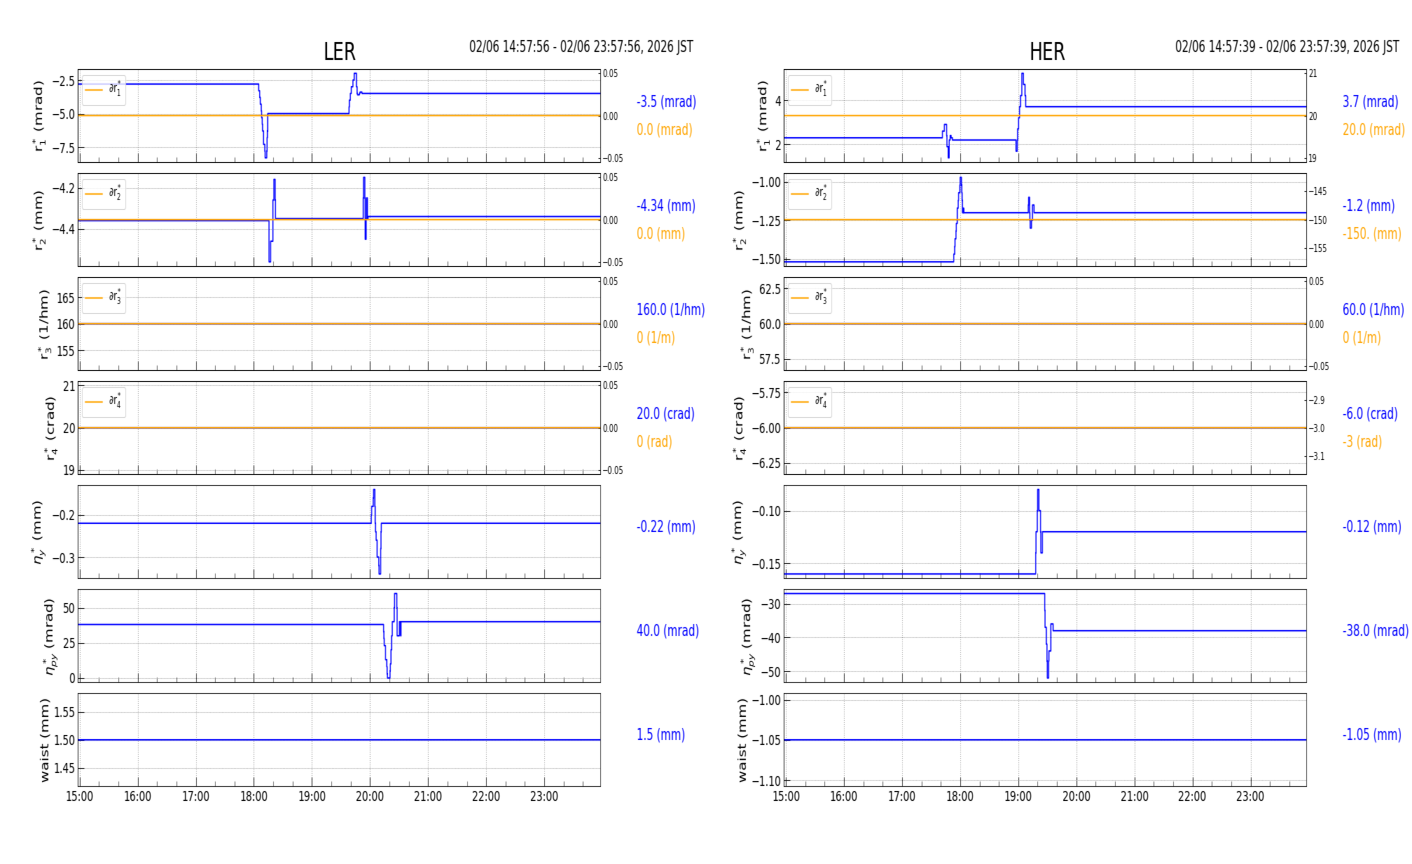Click the LER orange value 0.0 (mrad)
Image resolution: width=1412 pixels, height=864 pixels.
(x=664, y=130)
